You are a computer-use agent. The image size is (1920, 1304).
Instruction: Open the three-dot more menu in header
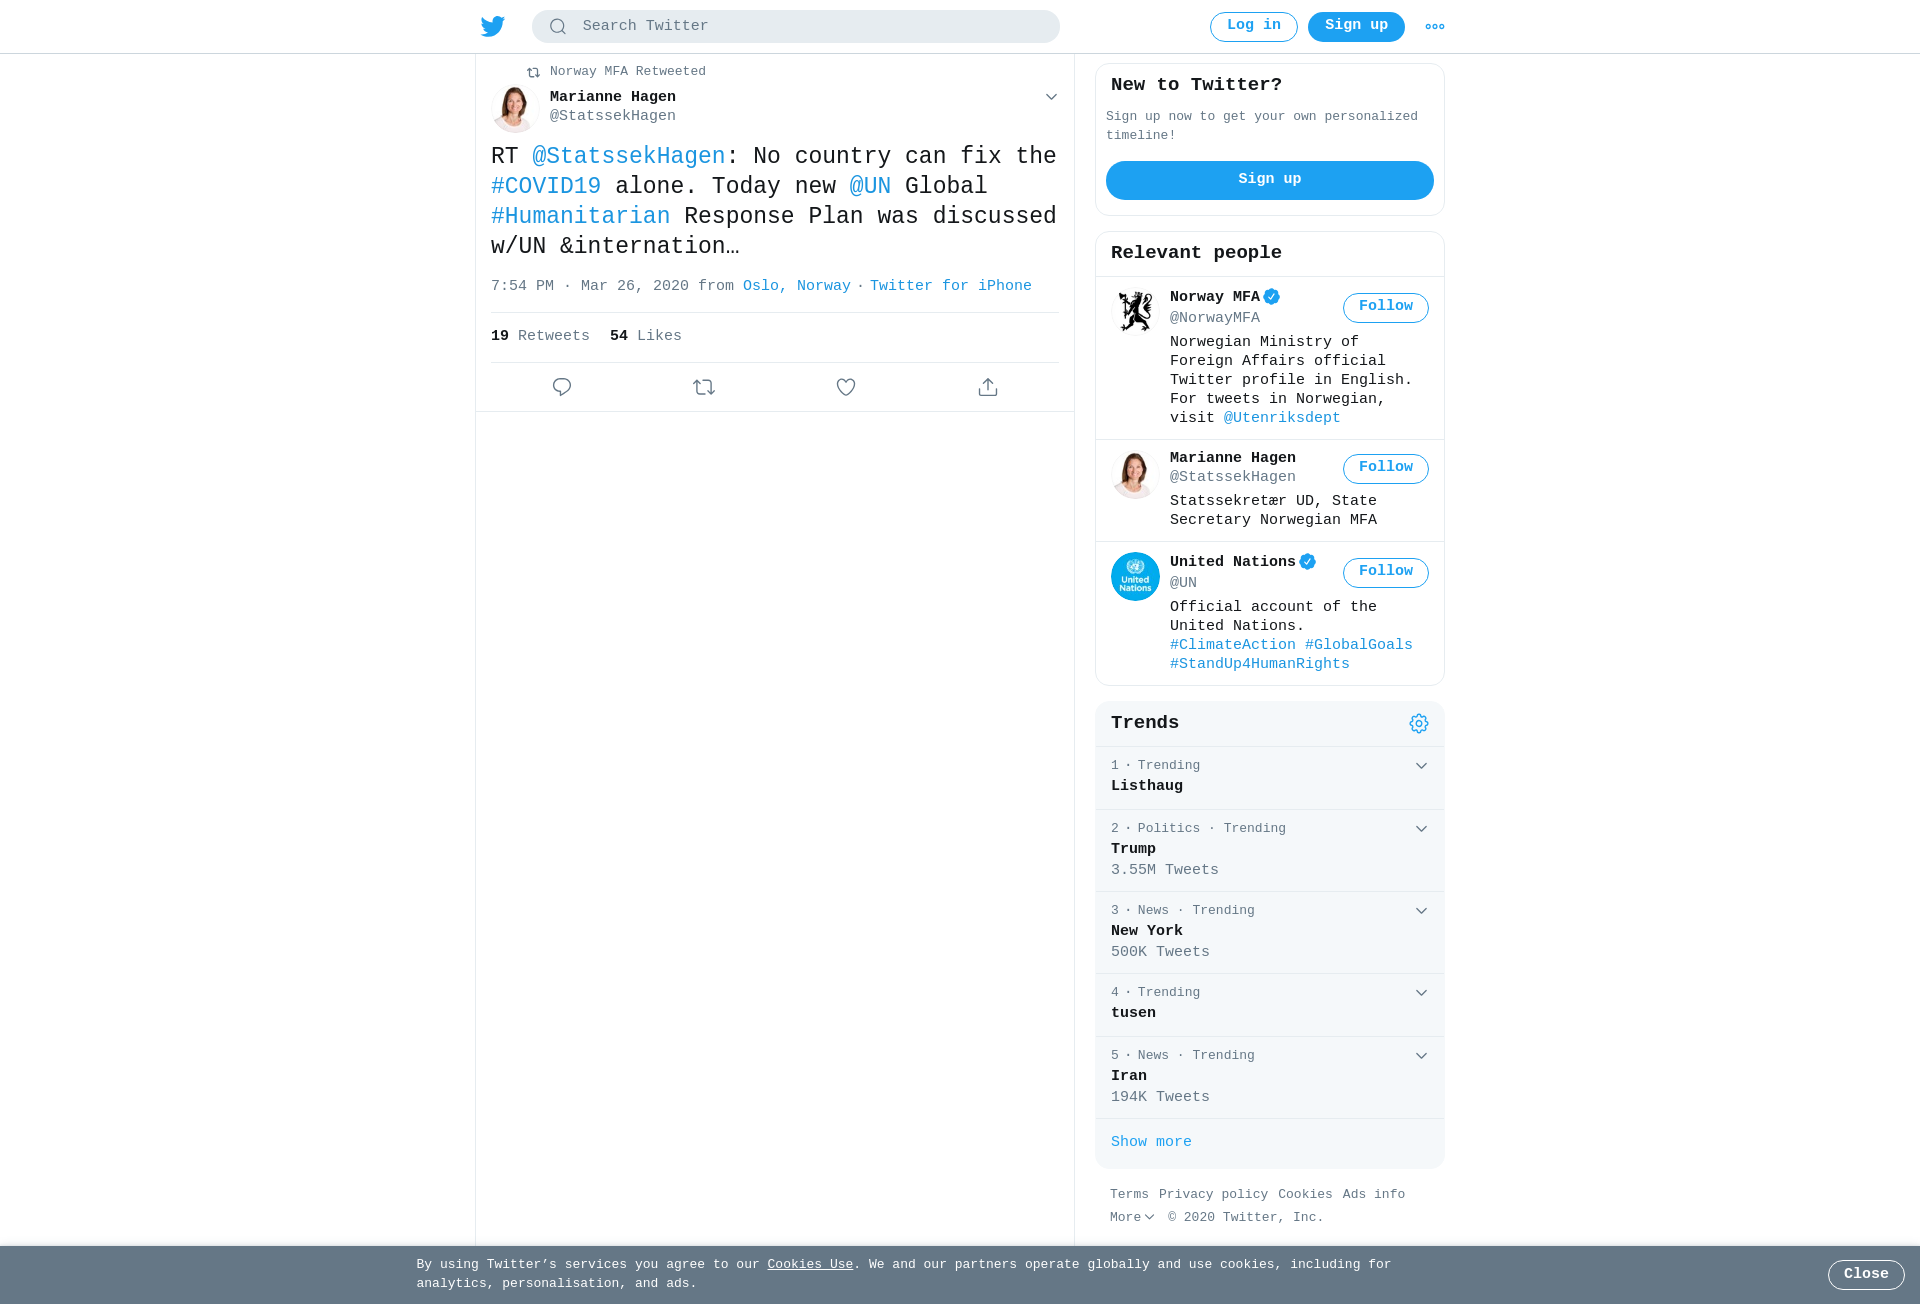pyautogui.click(x=1435, y=27)
